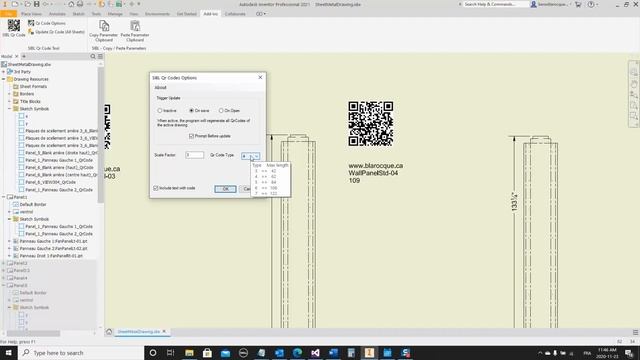The width and height of the screenshot is (640, 360).
Task: Open Visual Studio from taskbar
Action: coord(315,353)
